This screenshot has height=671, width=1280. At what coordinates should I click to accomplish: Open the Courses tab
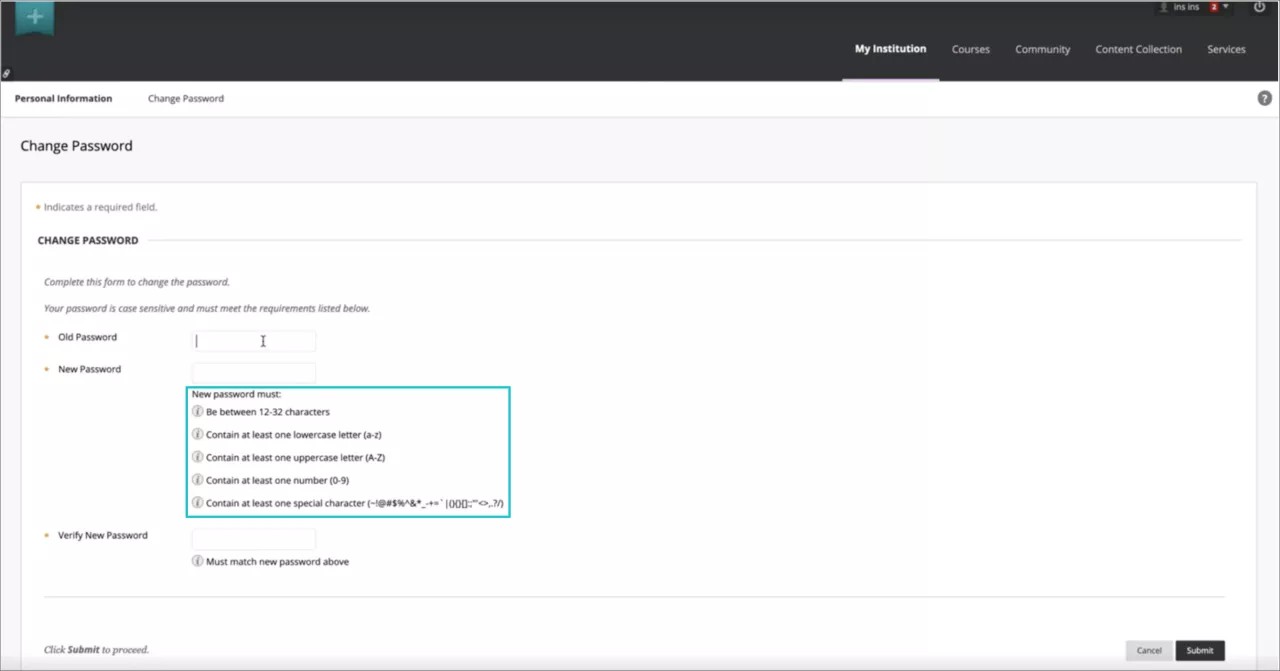970,49
